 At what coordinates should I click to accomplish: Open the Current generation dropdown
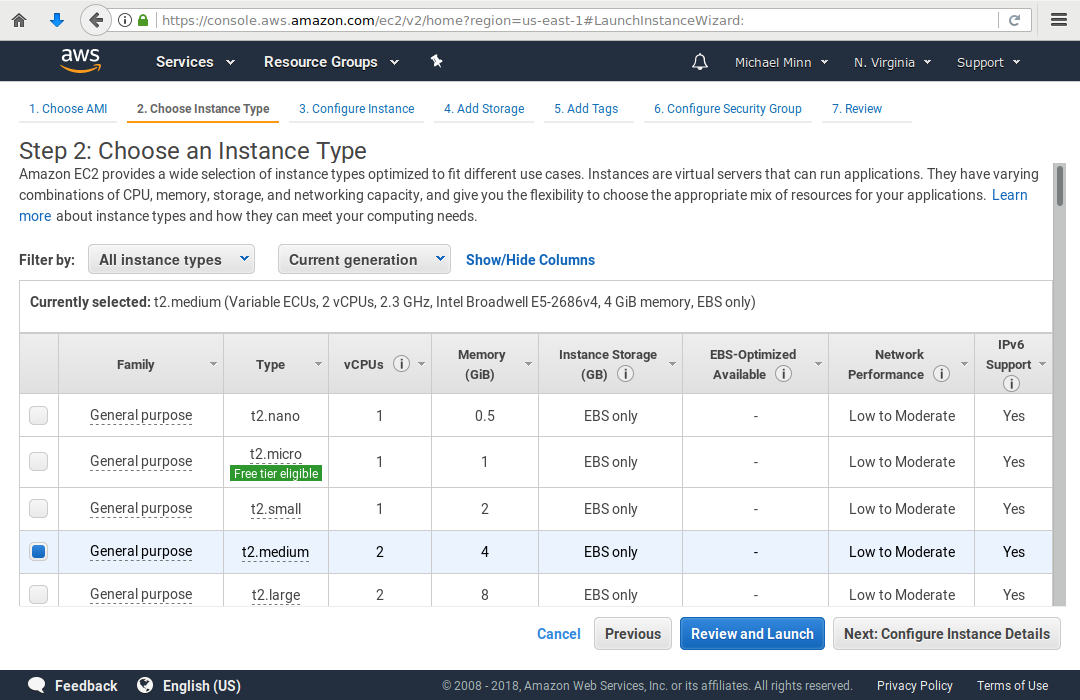(x=364, y=259)
